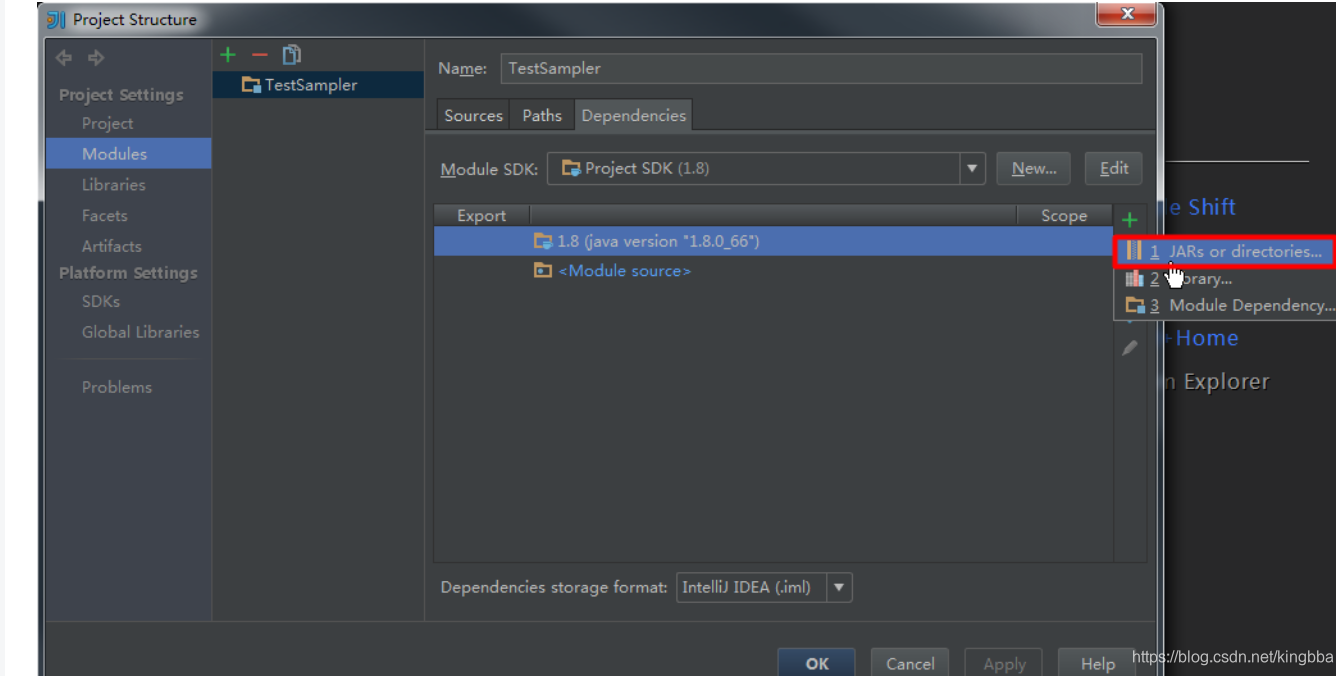Image resolution: width=1344 pixels, height=676 pixels.
Task: Open Project settings
Action: tap(107, 123)
